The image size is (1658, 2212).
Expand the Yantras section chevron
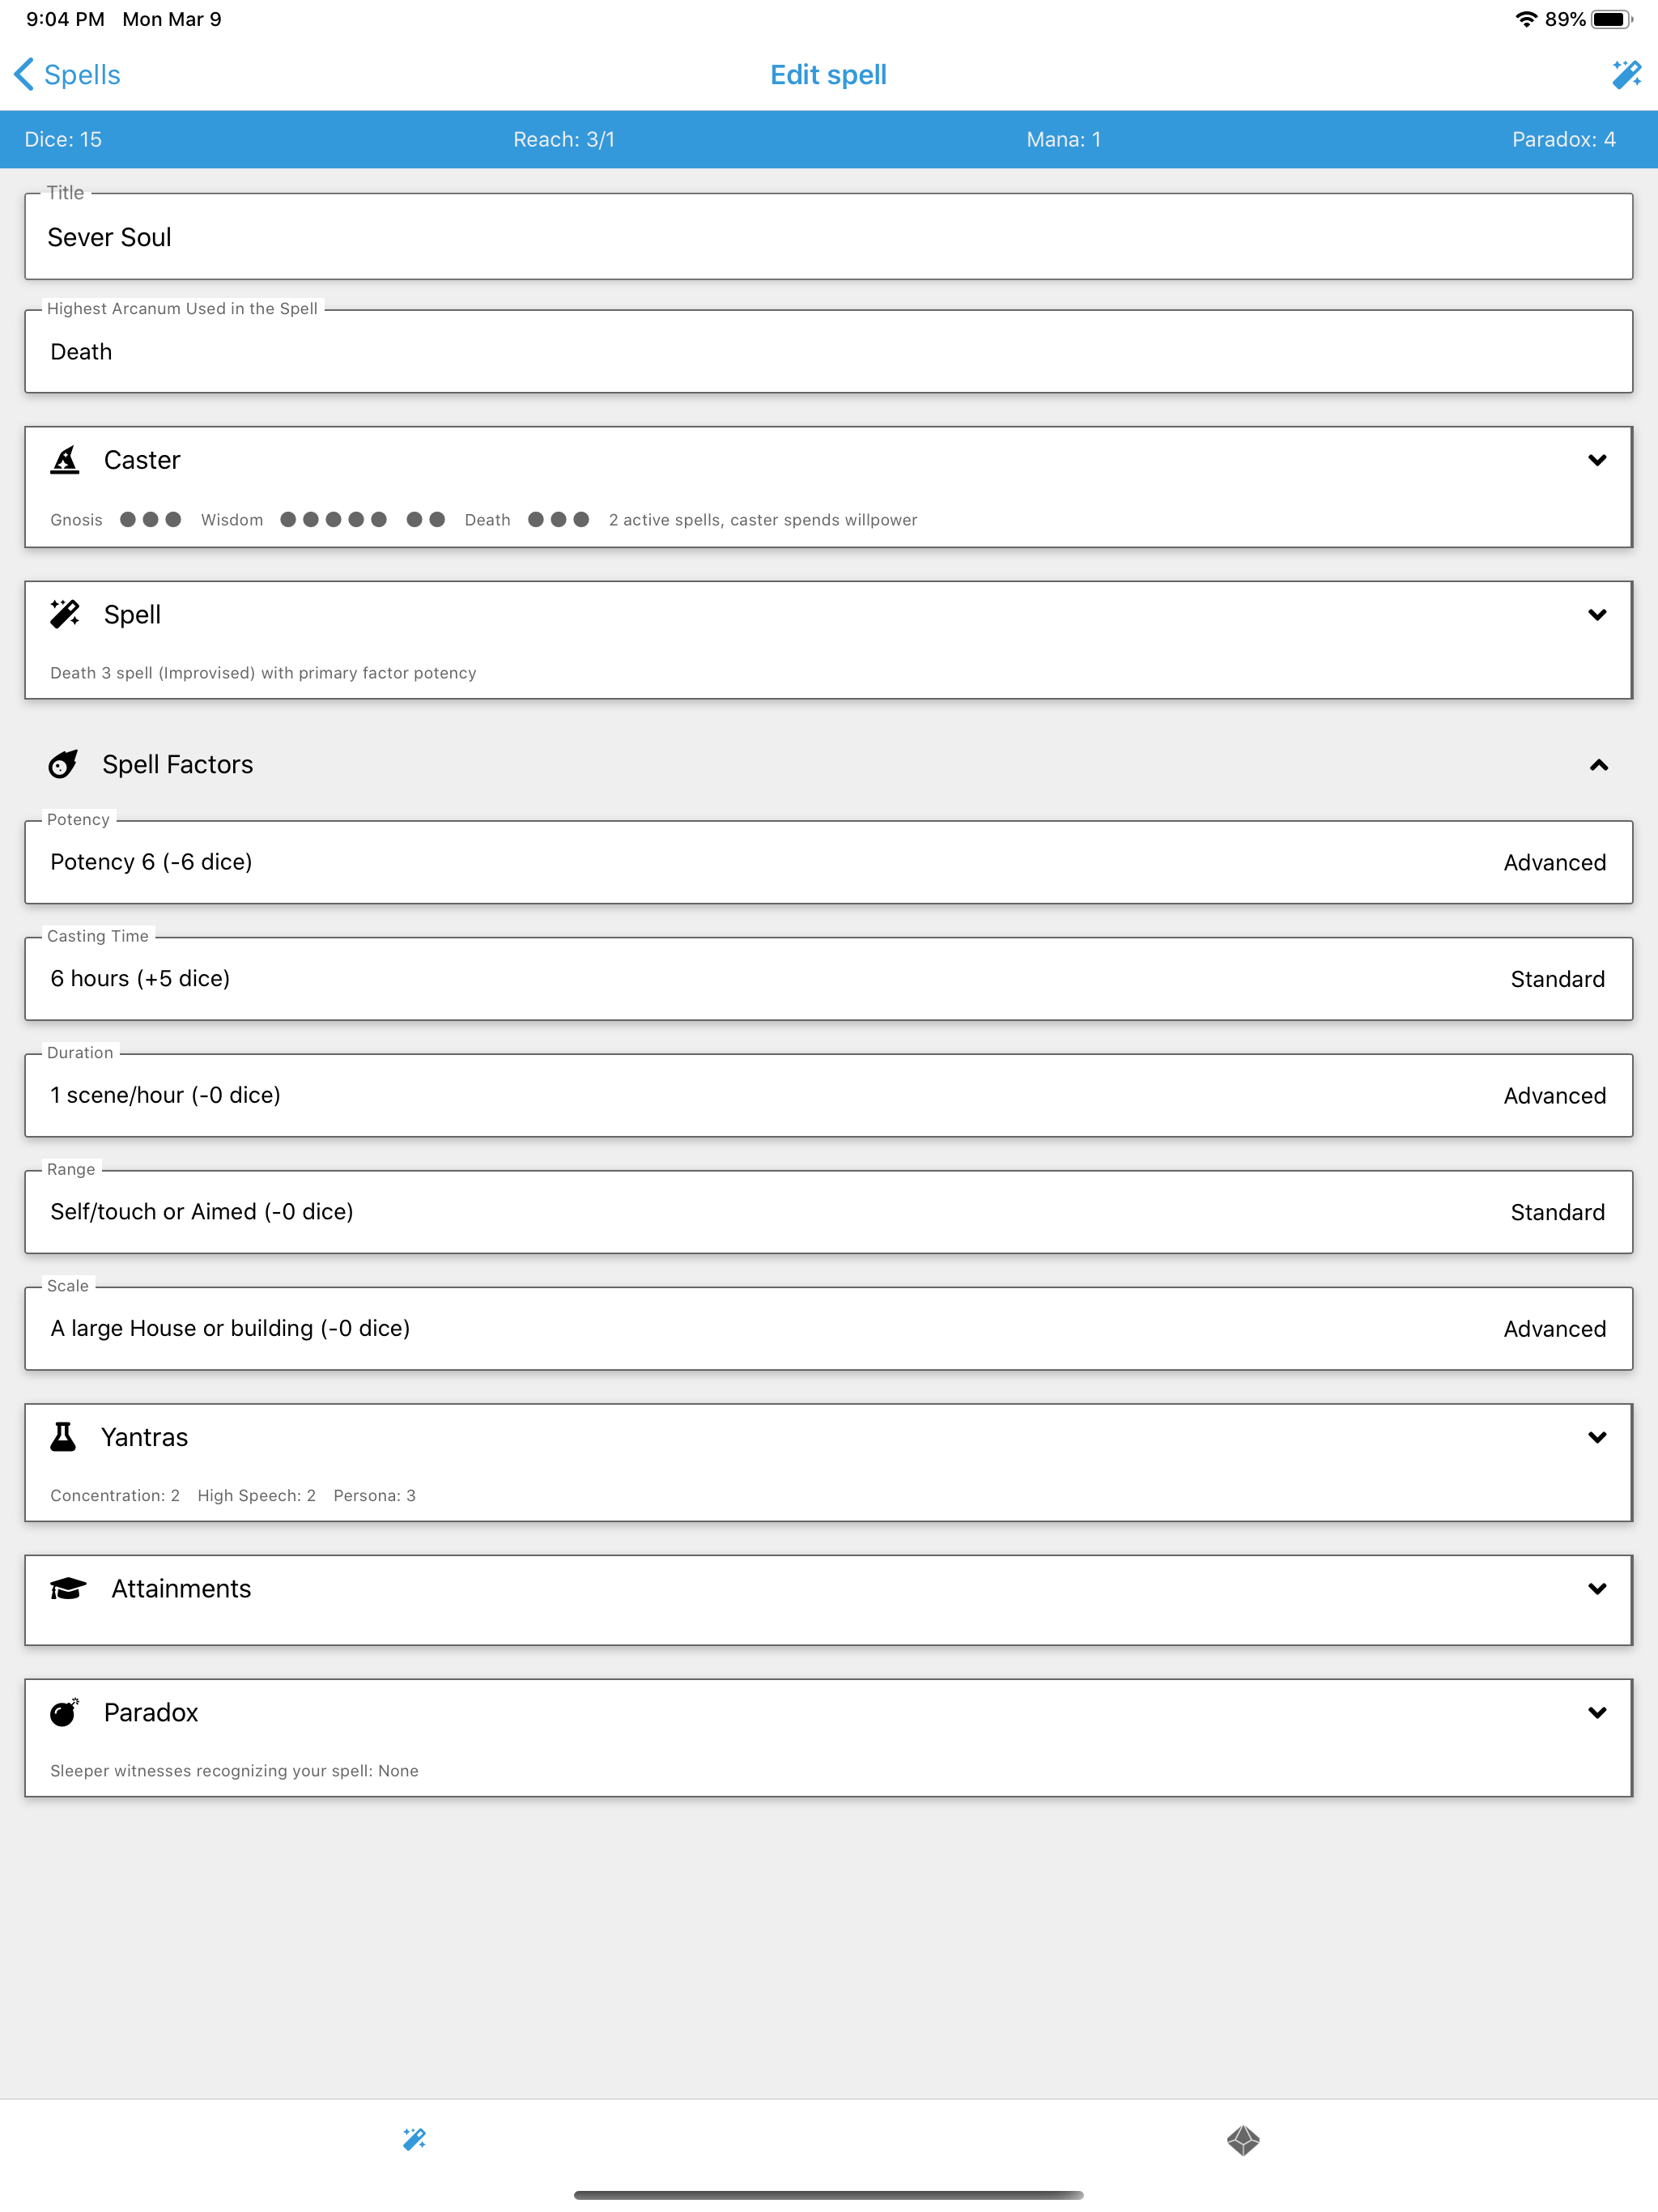tap(1597, 1437)
